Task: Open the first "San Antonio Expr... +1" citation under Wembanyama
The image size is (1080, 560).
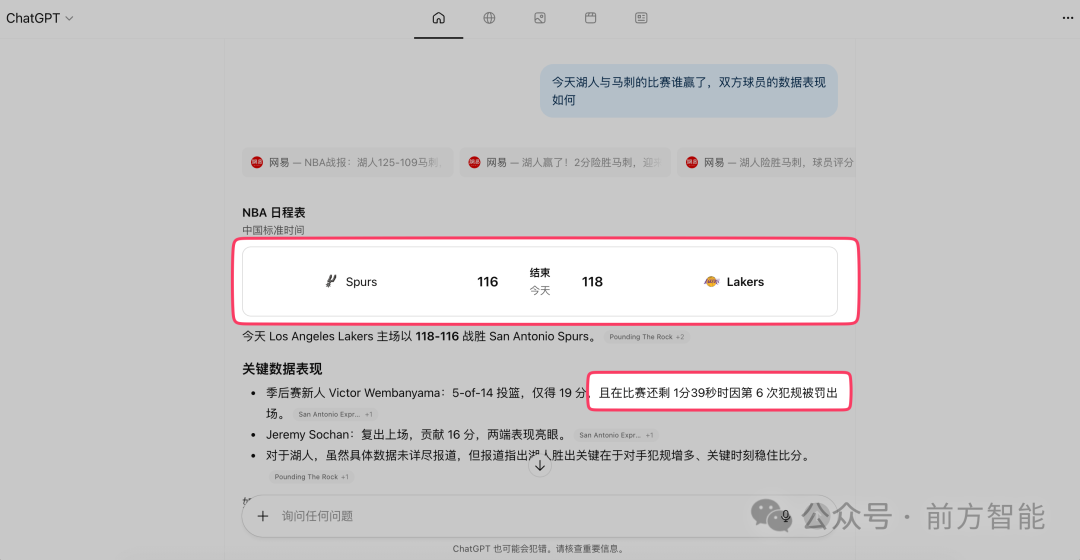Action: pos(335,414)
